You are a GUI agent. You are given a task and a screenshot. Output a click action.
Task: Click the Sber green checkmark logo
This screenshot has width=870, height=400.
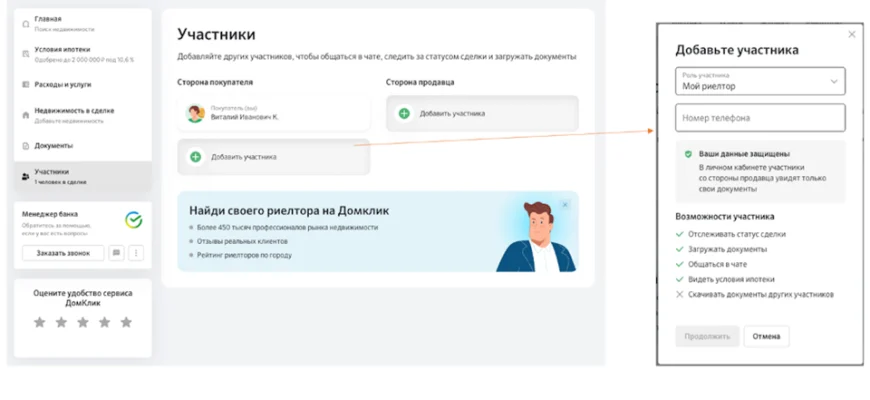133,220
